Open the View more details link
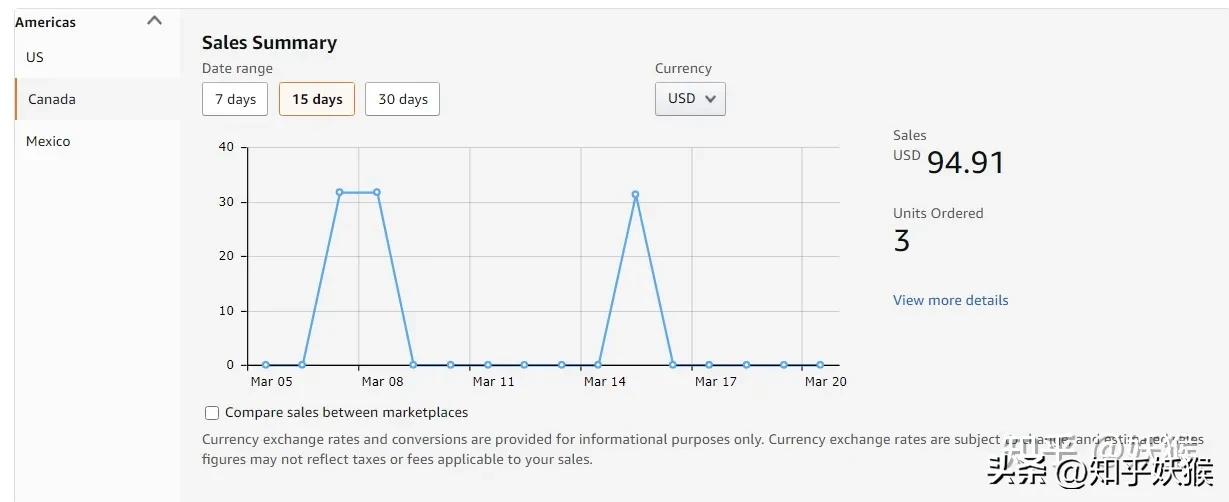This screenshot has width=1229, height=502. [x=950, y=300]
